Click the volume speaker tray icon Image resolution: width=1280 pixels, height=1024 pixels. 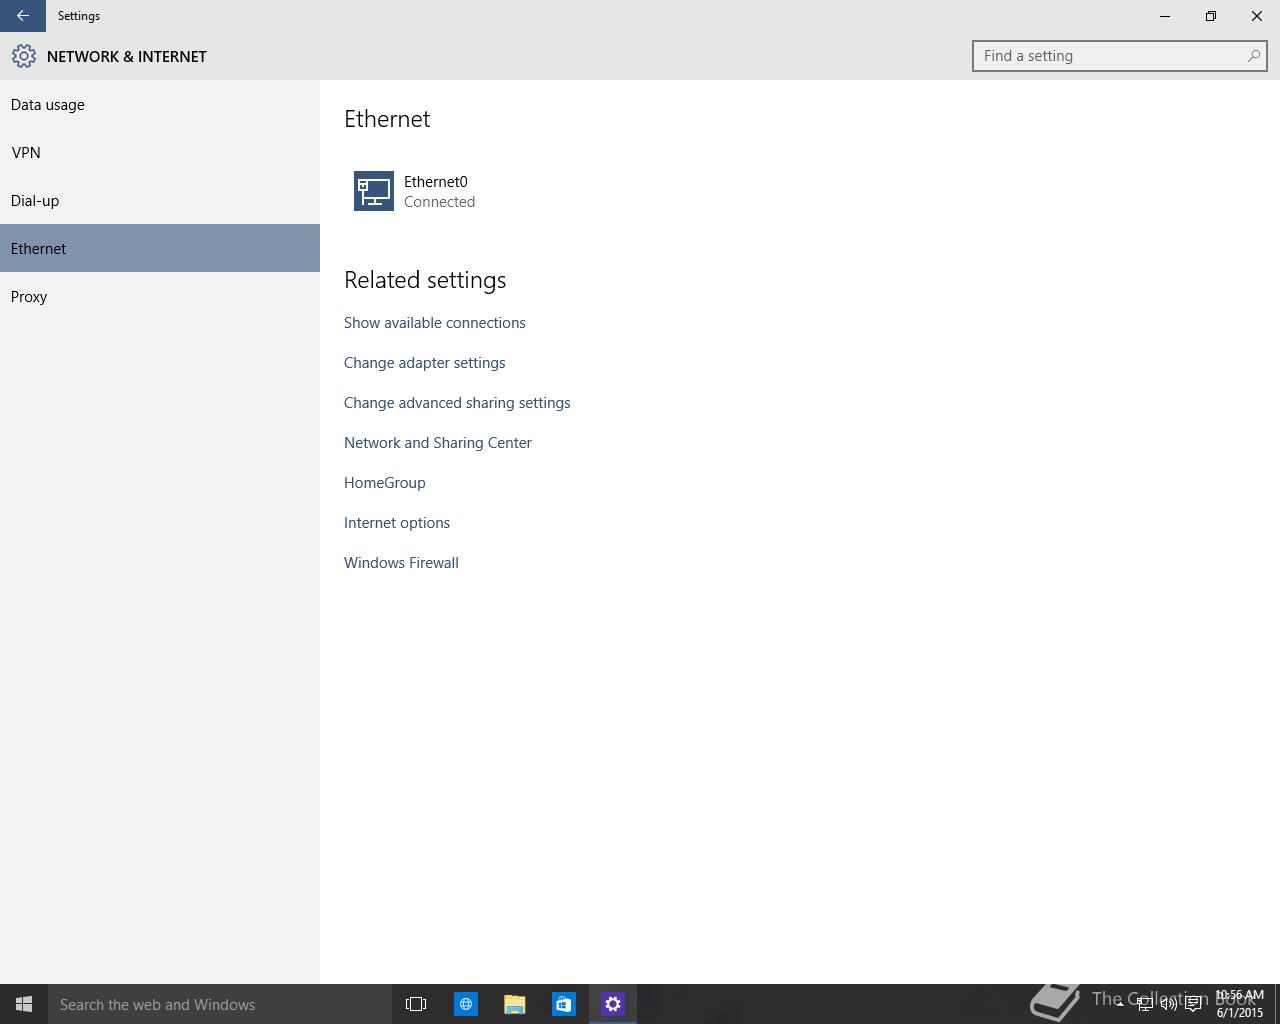pyautogui.click(x=1169, y=1004)
